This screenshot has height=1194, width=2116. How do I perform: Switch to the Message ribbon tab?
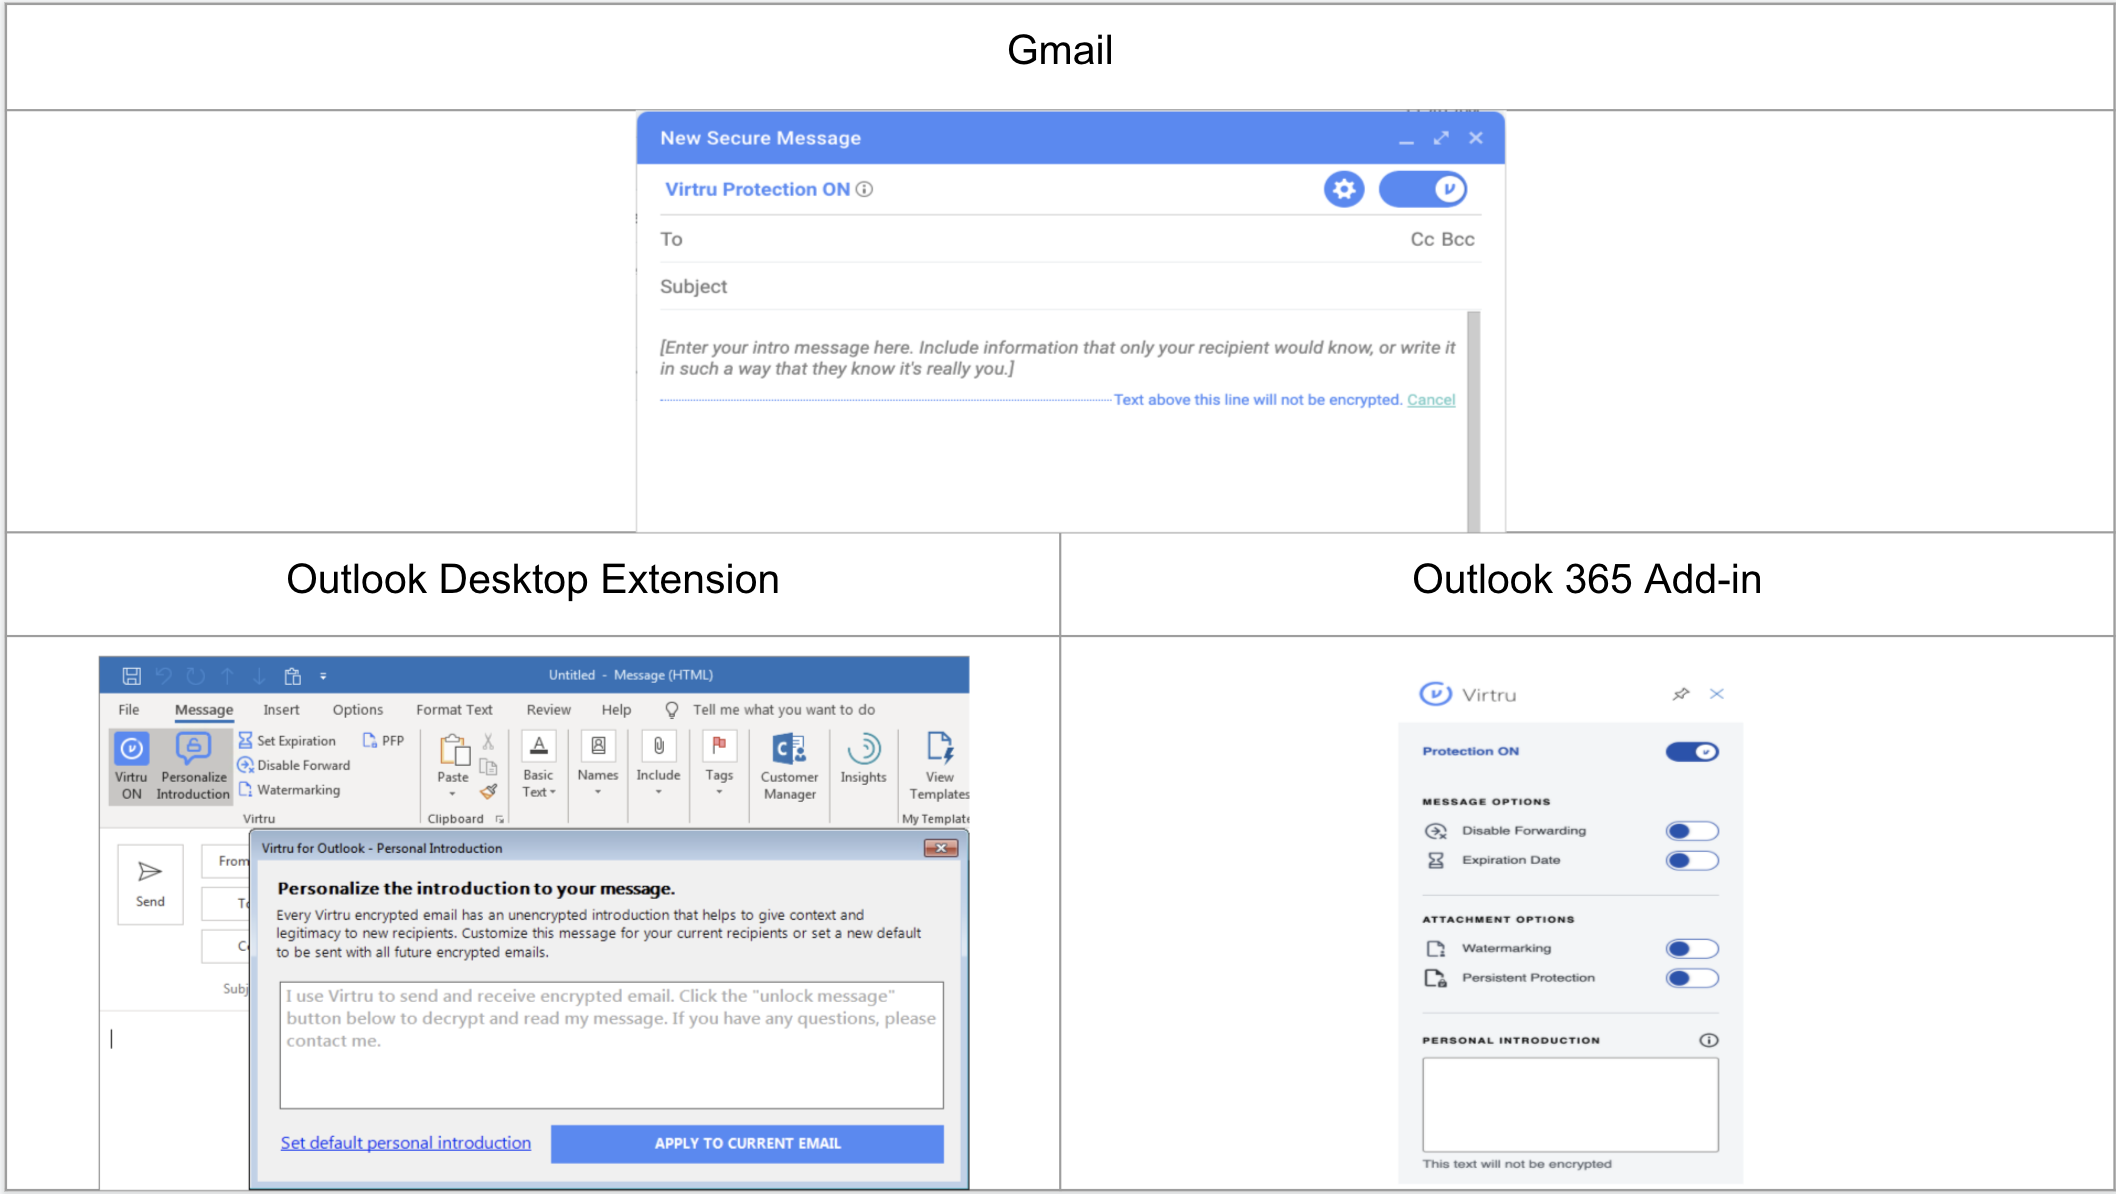(204, 709)
